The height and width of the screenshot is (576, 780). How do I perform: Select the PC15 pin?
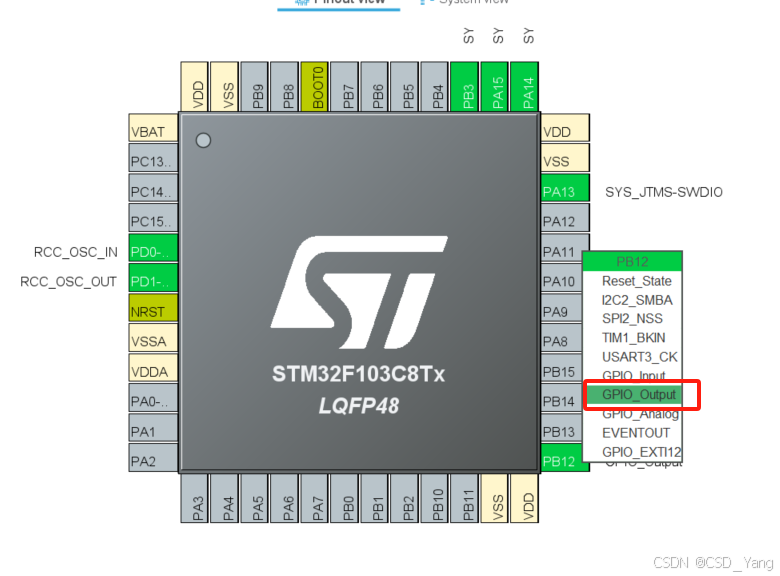tap(153, 217)
